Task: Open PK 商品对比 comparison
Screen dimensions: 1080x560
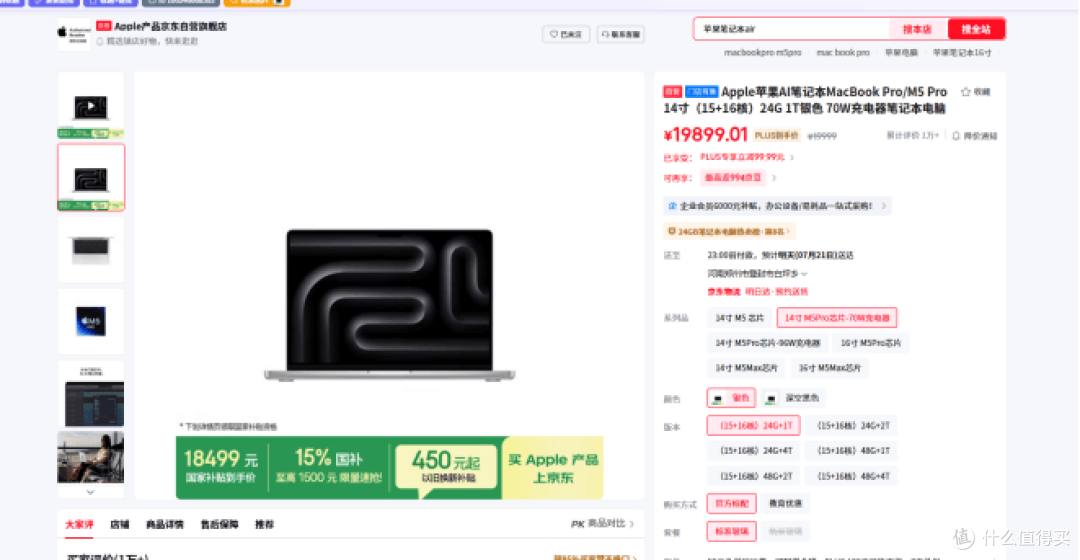Action: pyautogui.click(x=602, y=524)
